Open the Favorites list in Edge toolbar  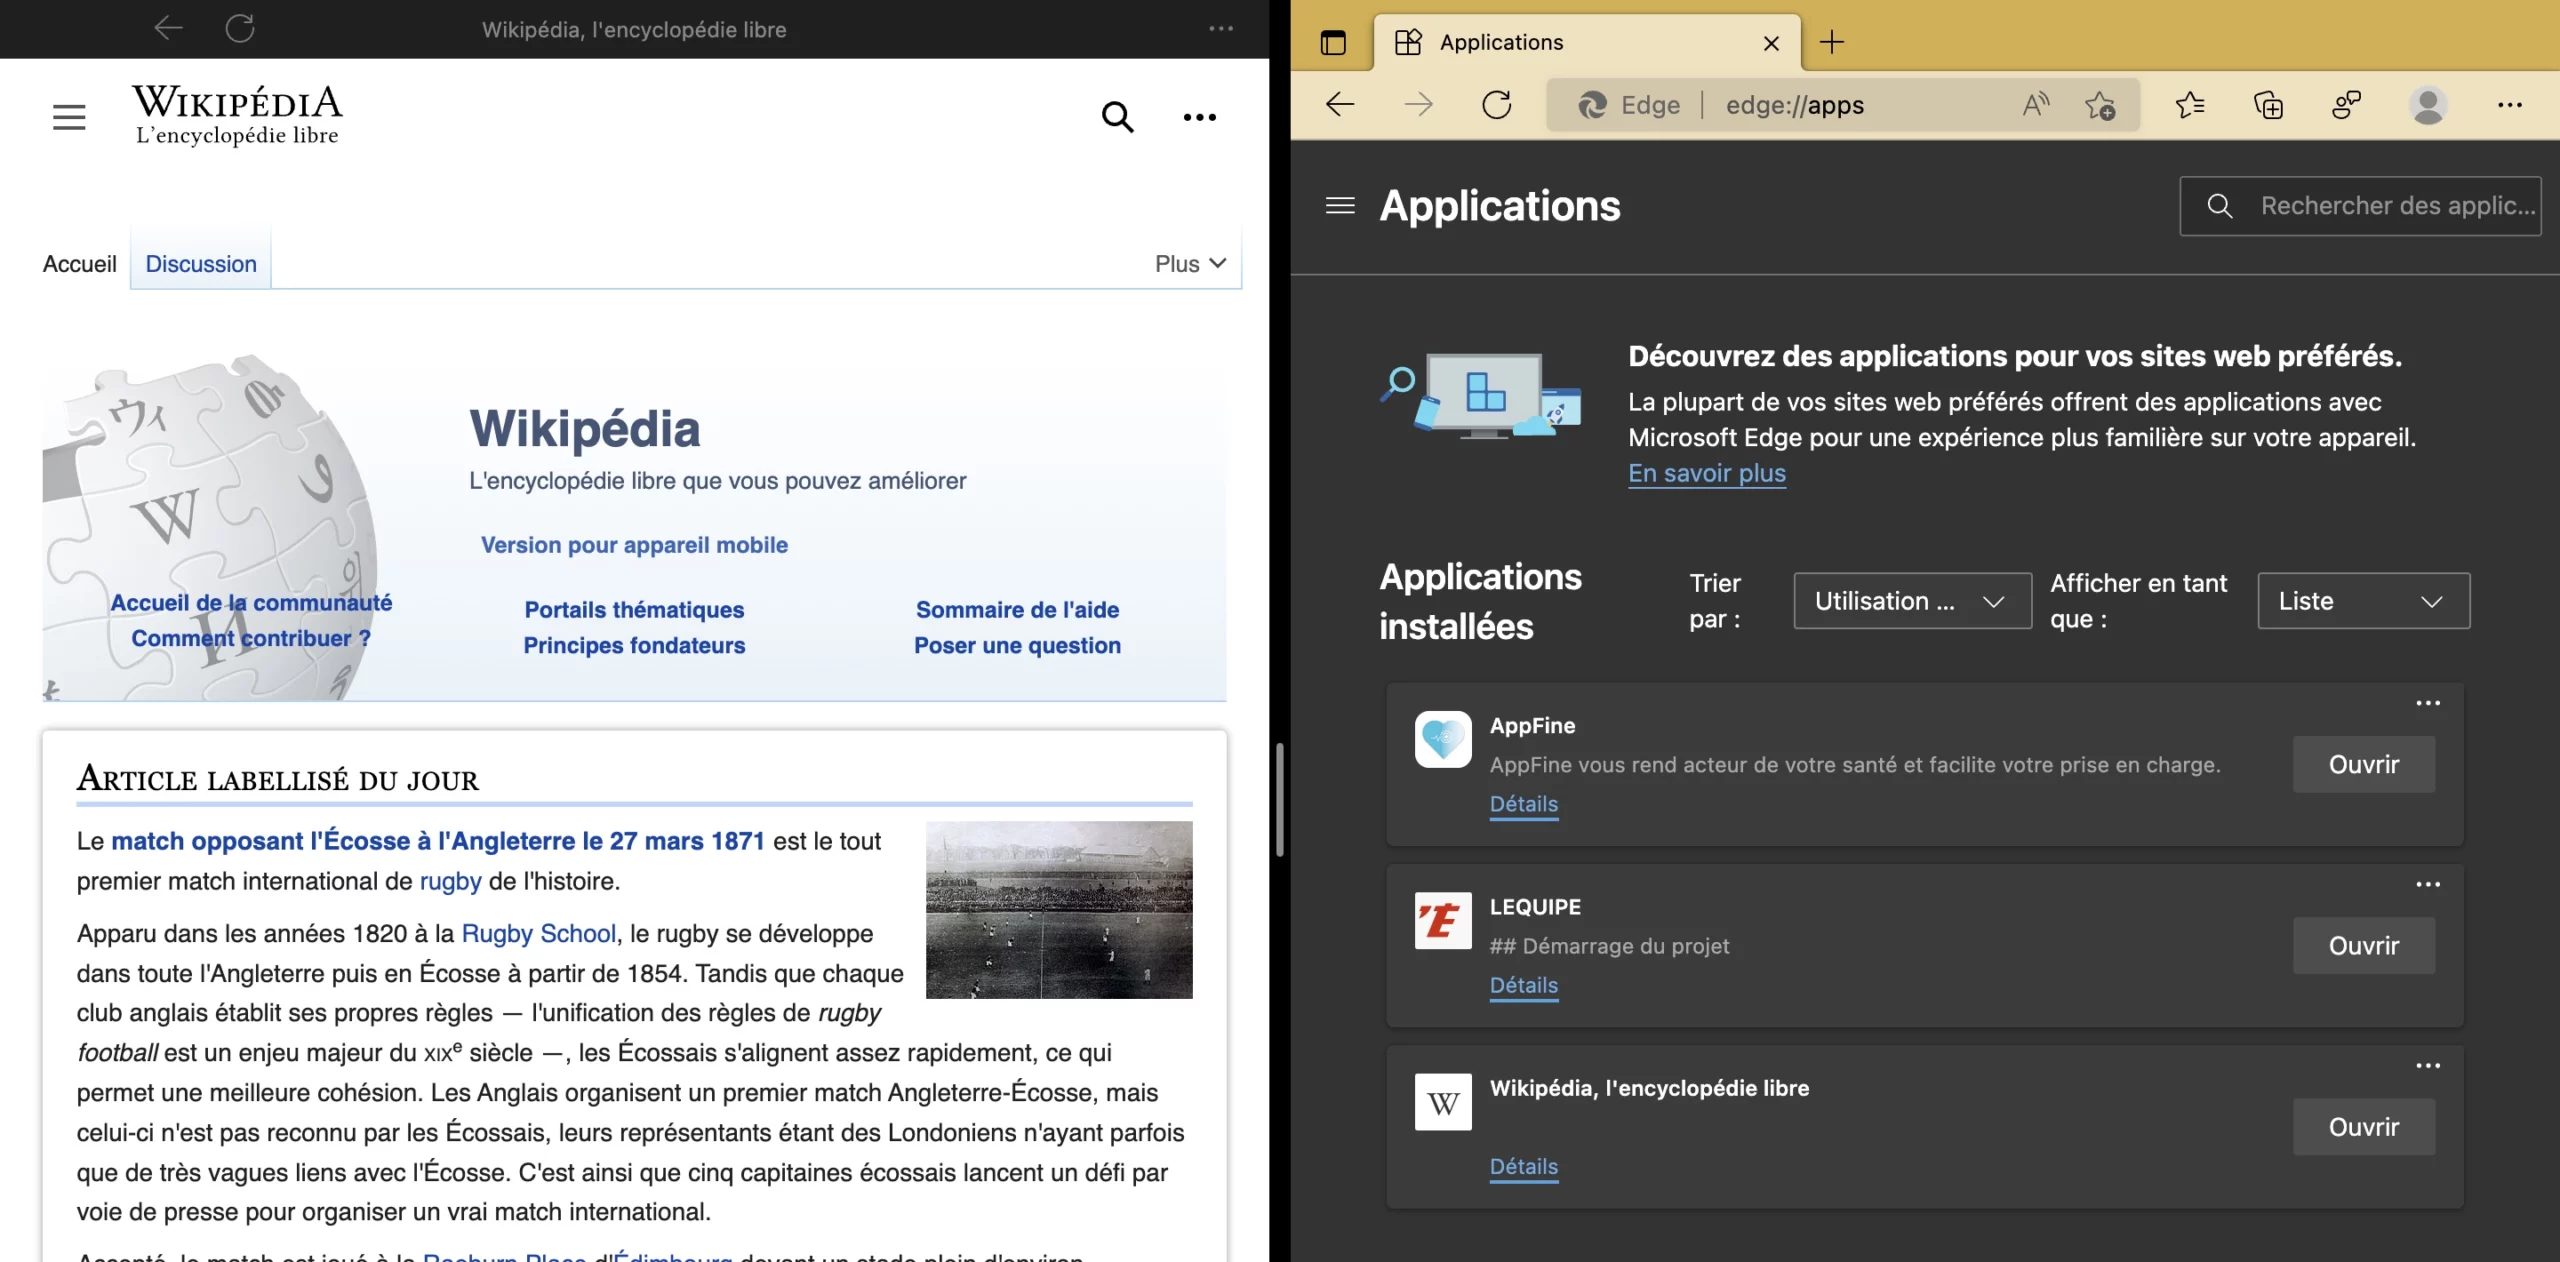click(x=2189, y=104)
